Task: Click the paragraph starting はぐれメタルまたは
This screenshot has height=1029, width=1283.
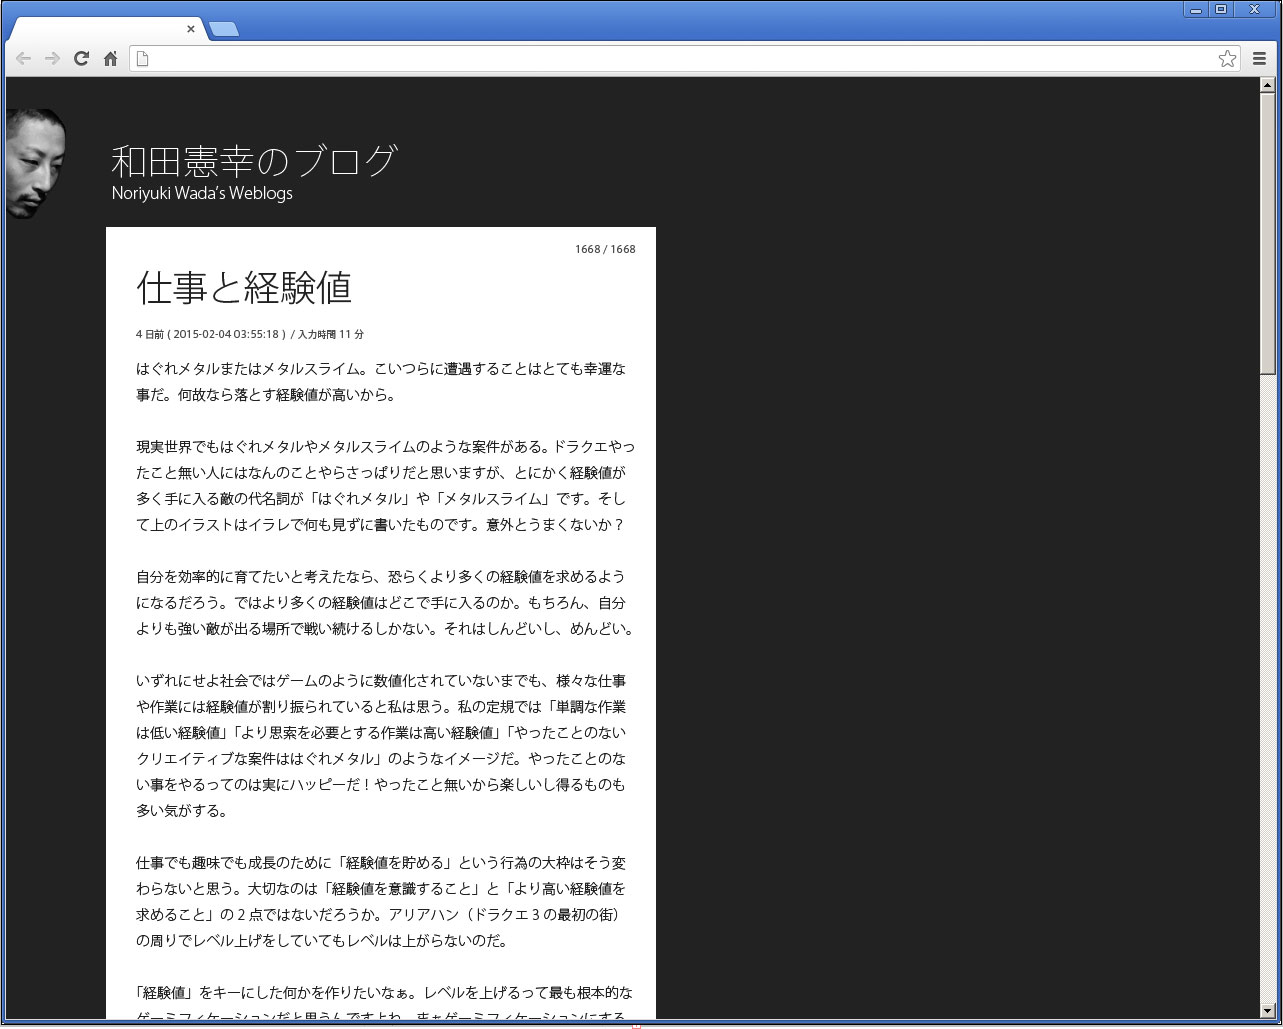Action: pos(381,382)
